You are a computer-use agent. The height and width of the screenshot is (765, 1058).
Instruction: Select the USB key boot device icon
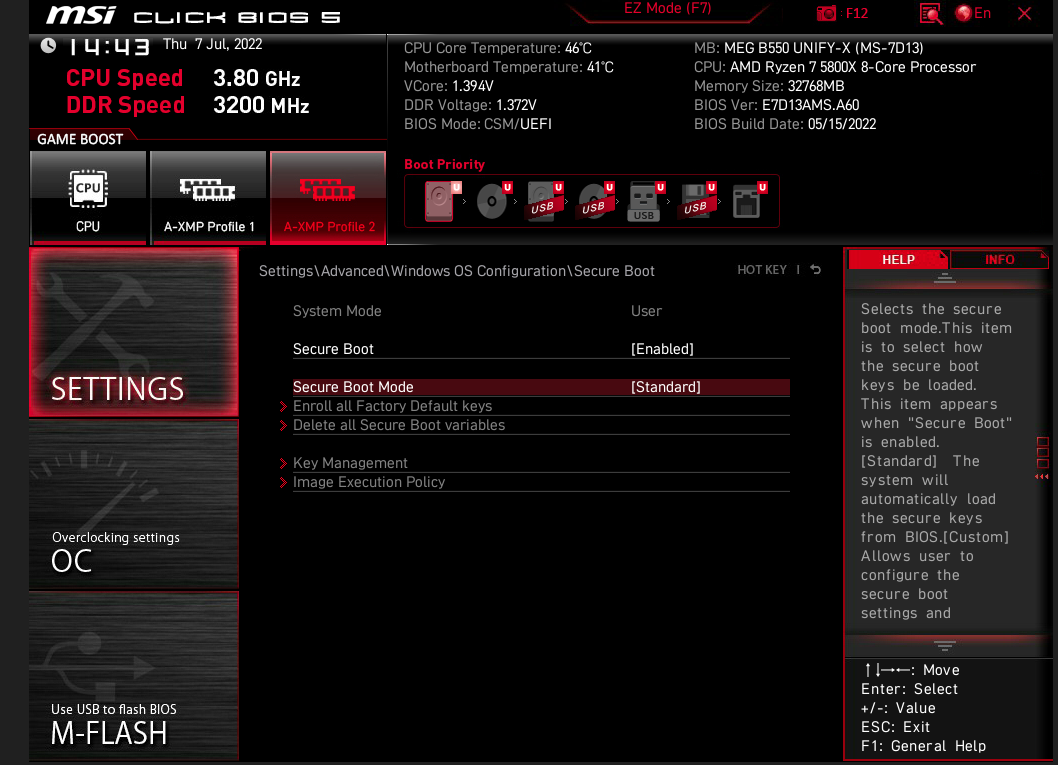[x=645, y=201]
